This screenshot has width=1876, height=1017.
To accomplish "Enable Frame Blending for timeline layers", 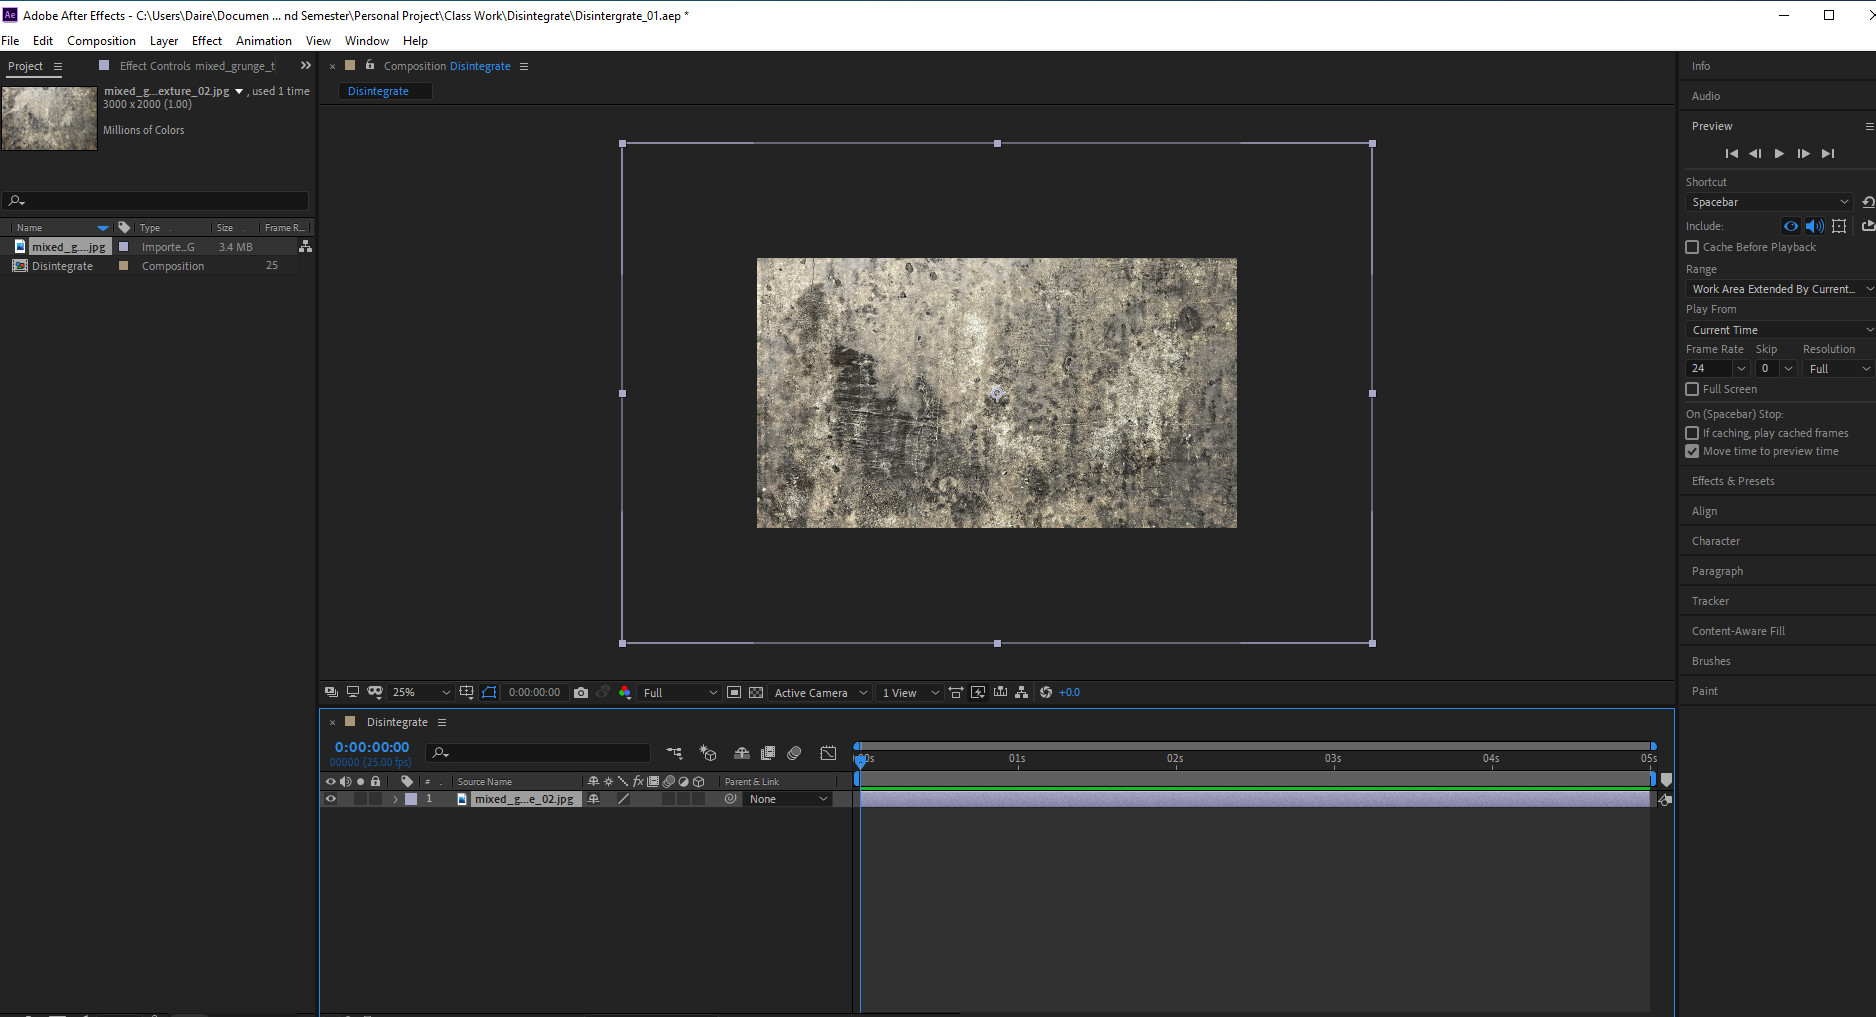I will 768,753.
